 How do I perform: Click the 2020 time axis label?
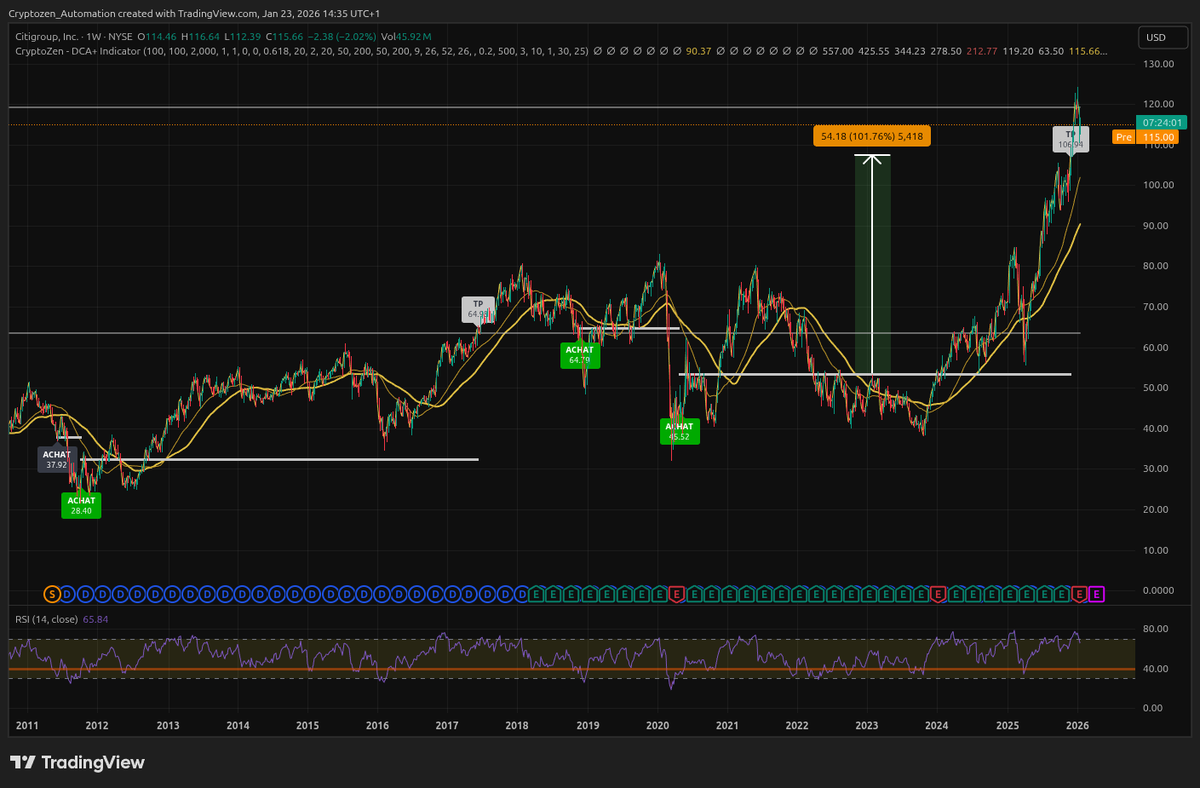pyautogui.click(x=657, y=725)
